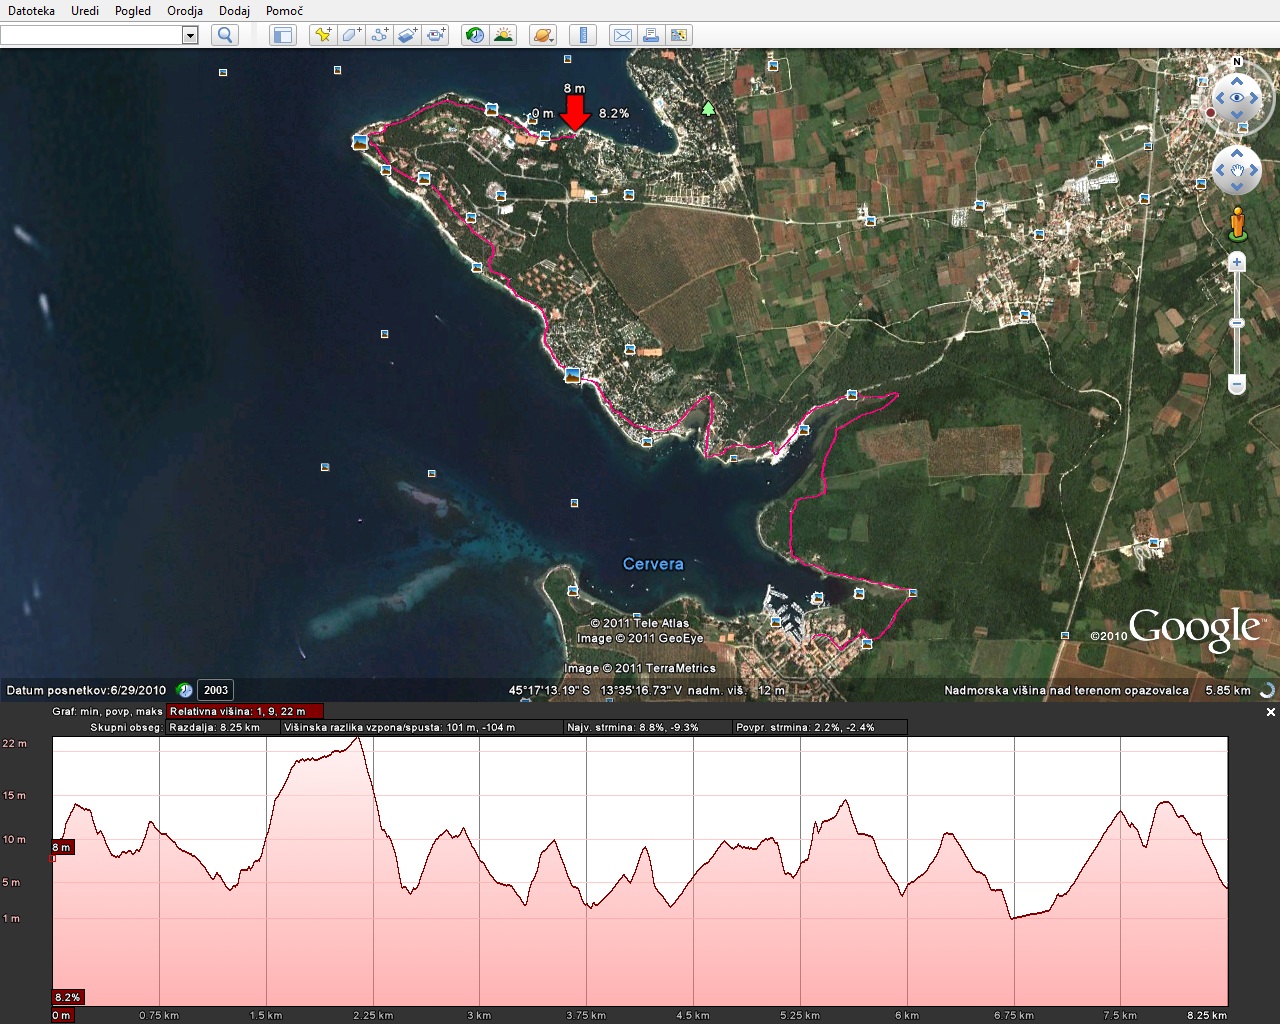Add a placemark with the pushpin icon
Image resolution: width=1280 pixels, height=1024 pixels.
(322, 35)
